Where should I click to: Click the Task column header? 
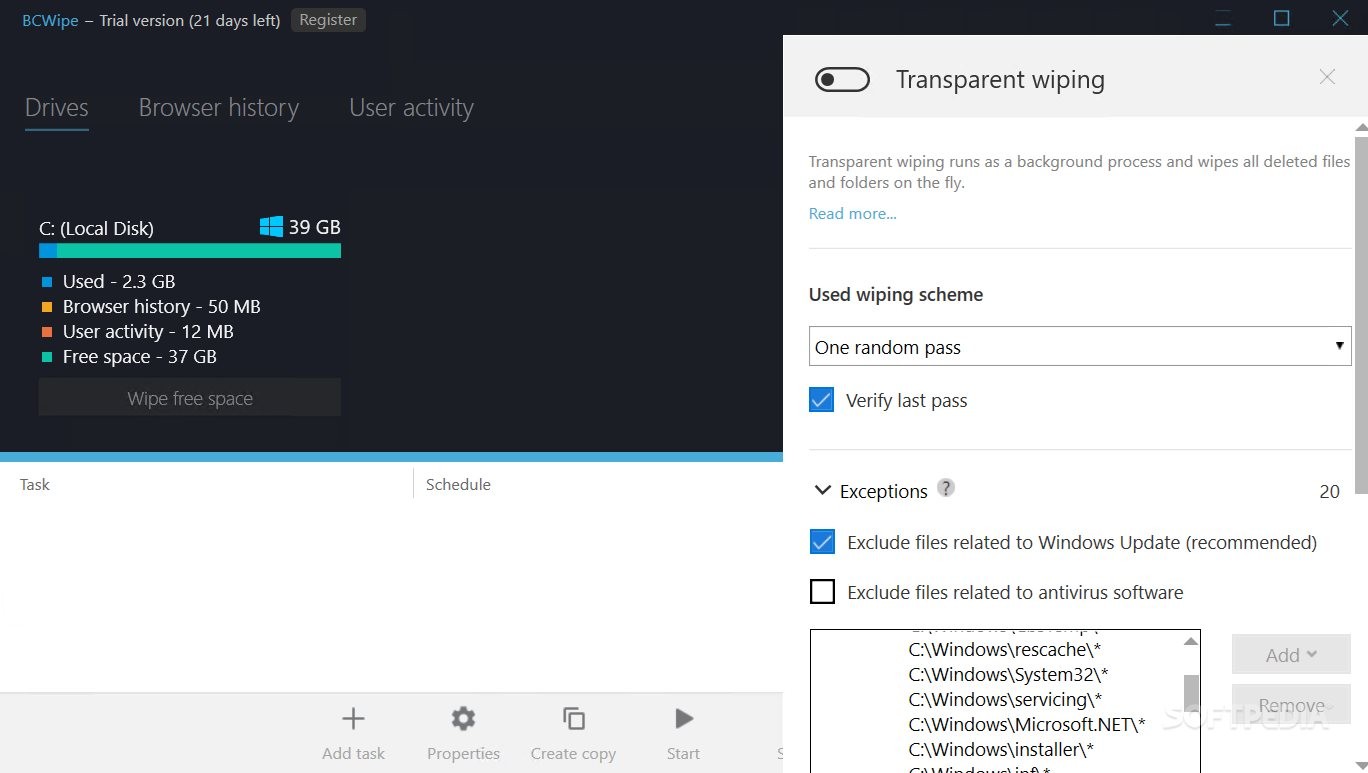[35, 484]
